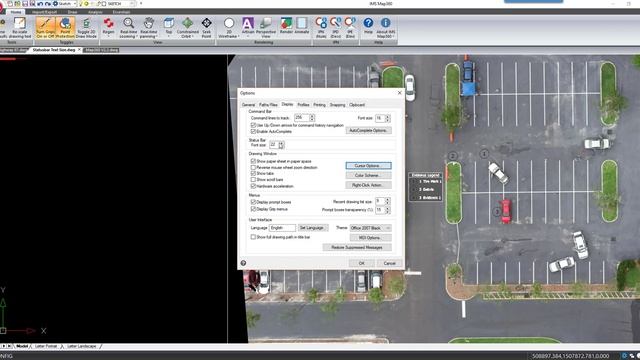Screen dimensions: 640x360
Task: Click Toggle 2D Draw Mode
Action: (86, 27)
